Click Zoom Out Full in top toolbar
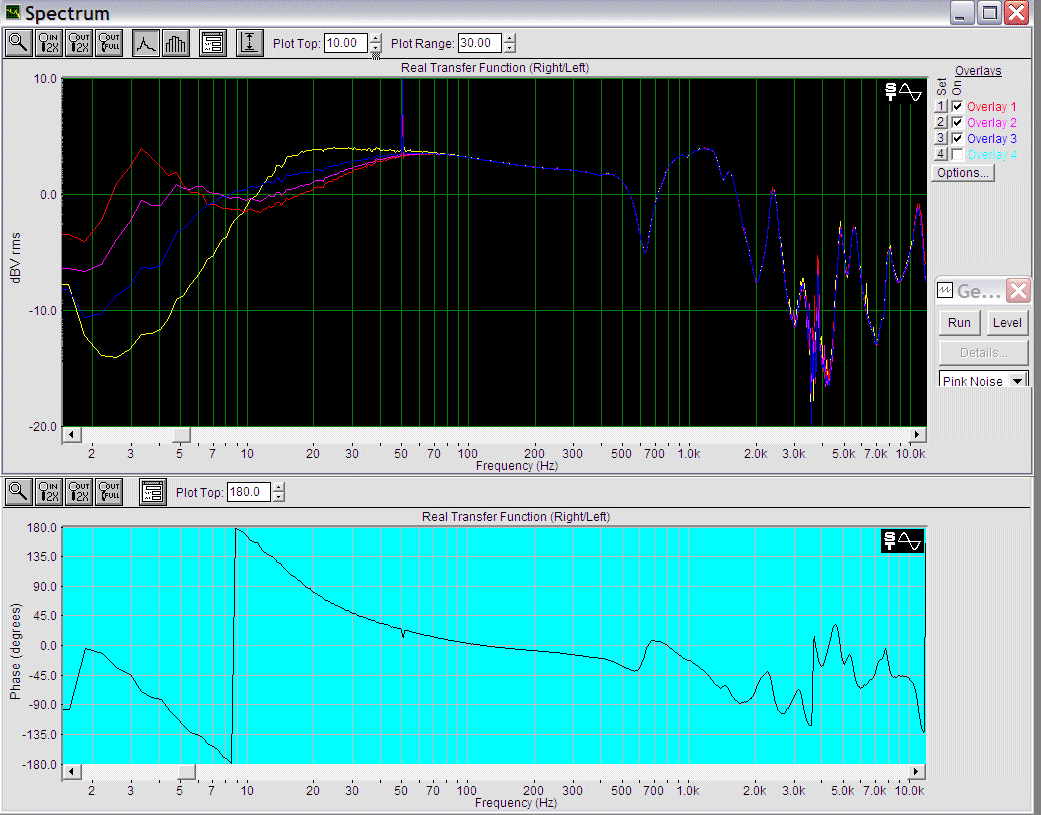Viewport: 1041px width, 815px height. (x=109, y=43)
